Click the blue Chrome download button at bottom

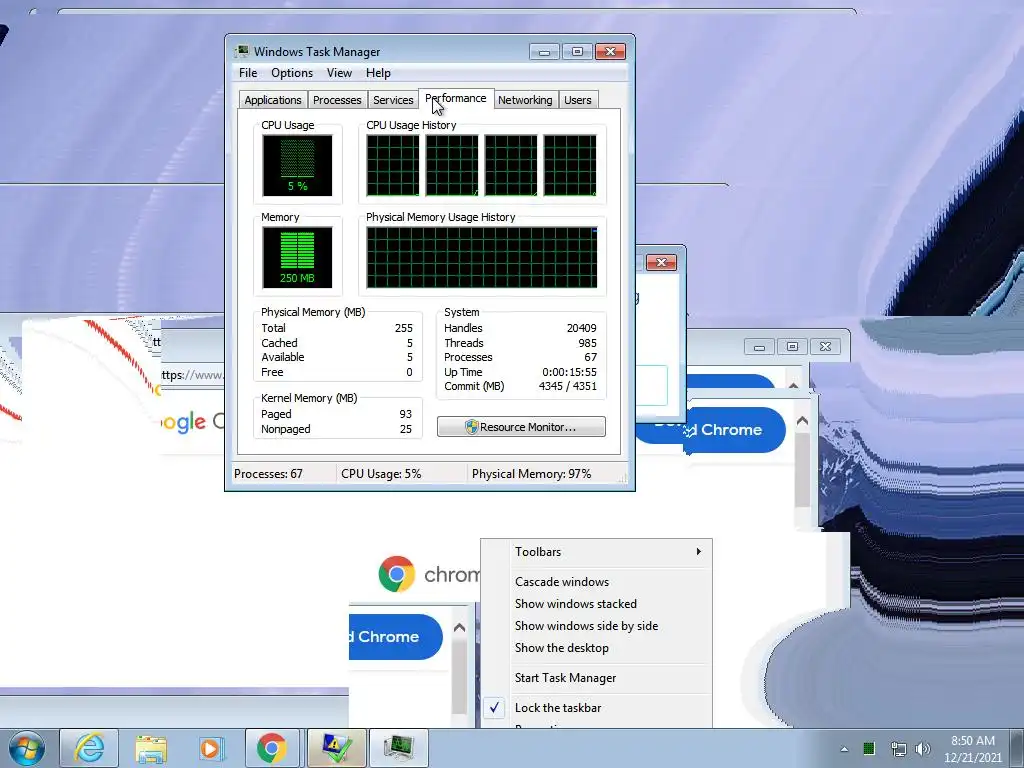395,637
